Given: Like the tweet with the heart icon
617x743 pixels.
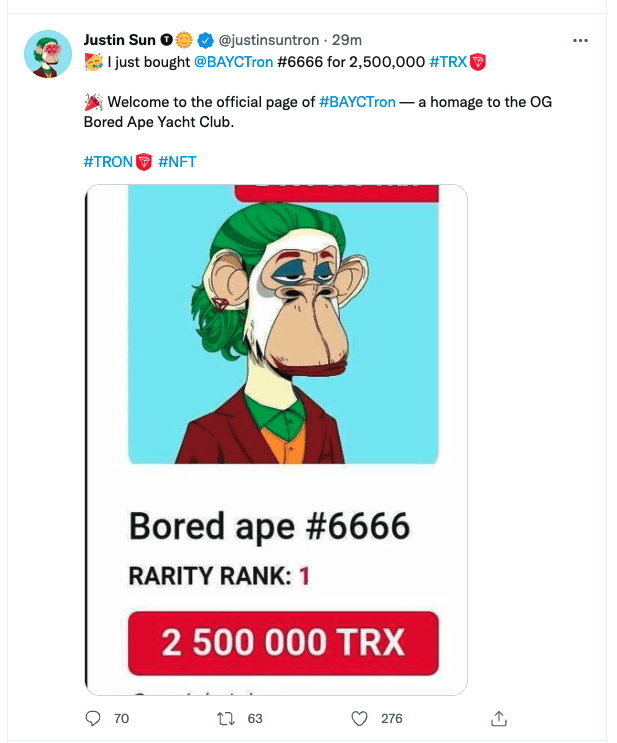Looking at the screenshot, I should (x=361, y=718).
